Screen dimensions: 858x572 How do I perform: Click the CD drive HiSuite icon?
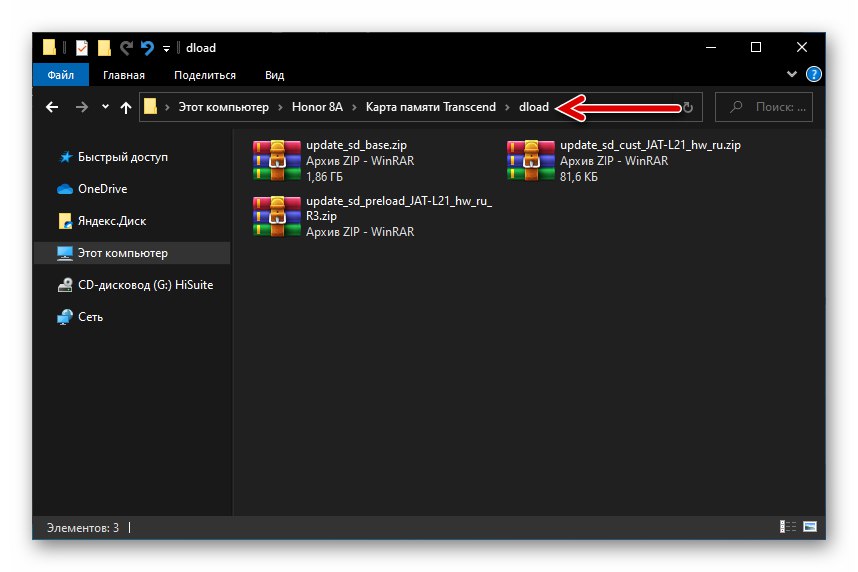(x=65, y=285)
